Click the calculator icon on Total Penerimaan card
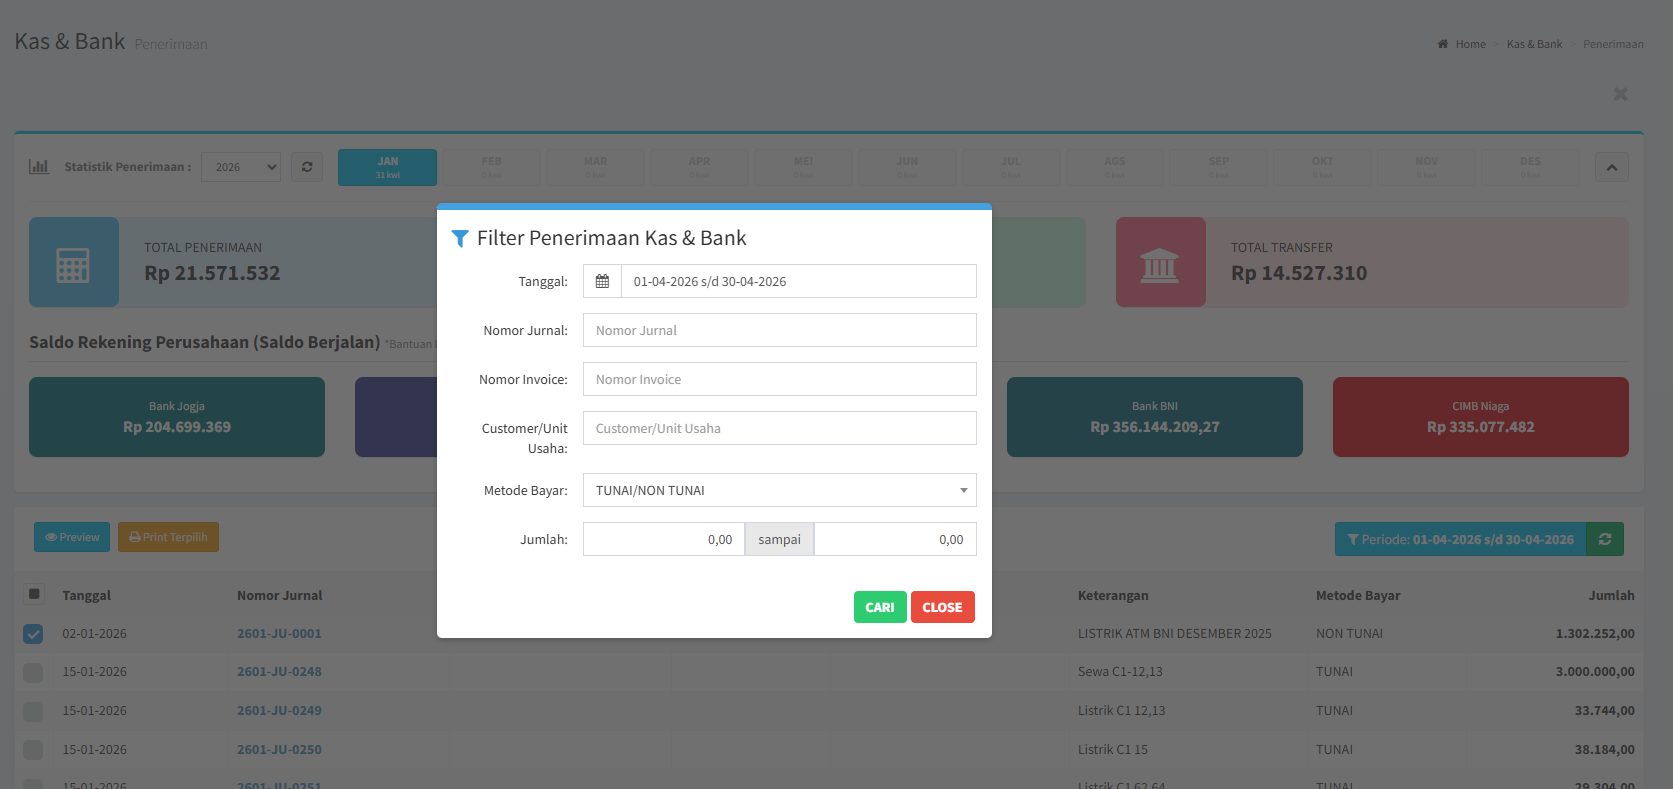Screen dimensions: 1673x789 point(73,264)
